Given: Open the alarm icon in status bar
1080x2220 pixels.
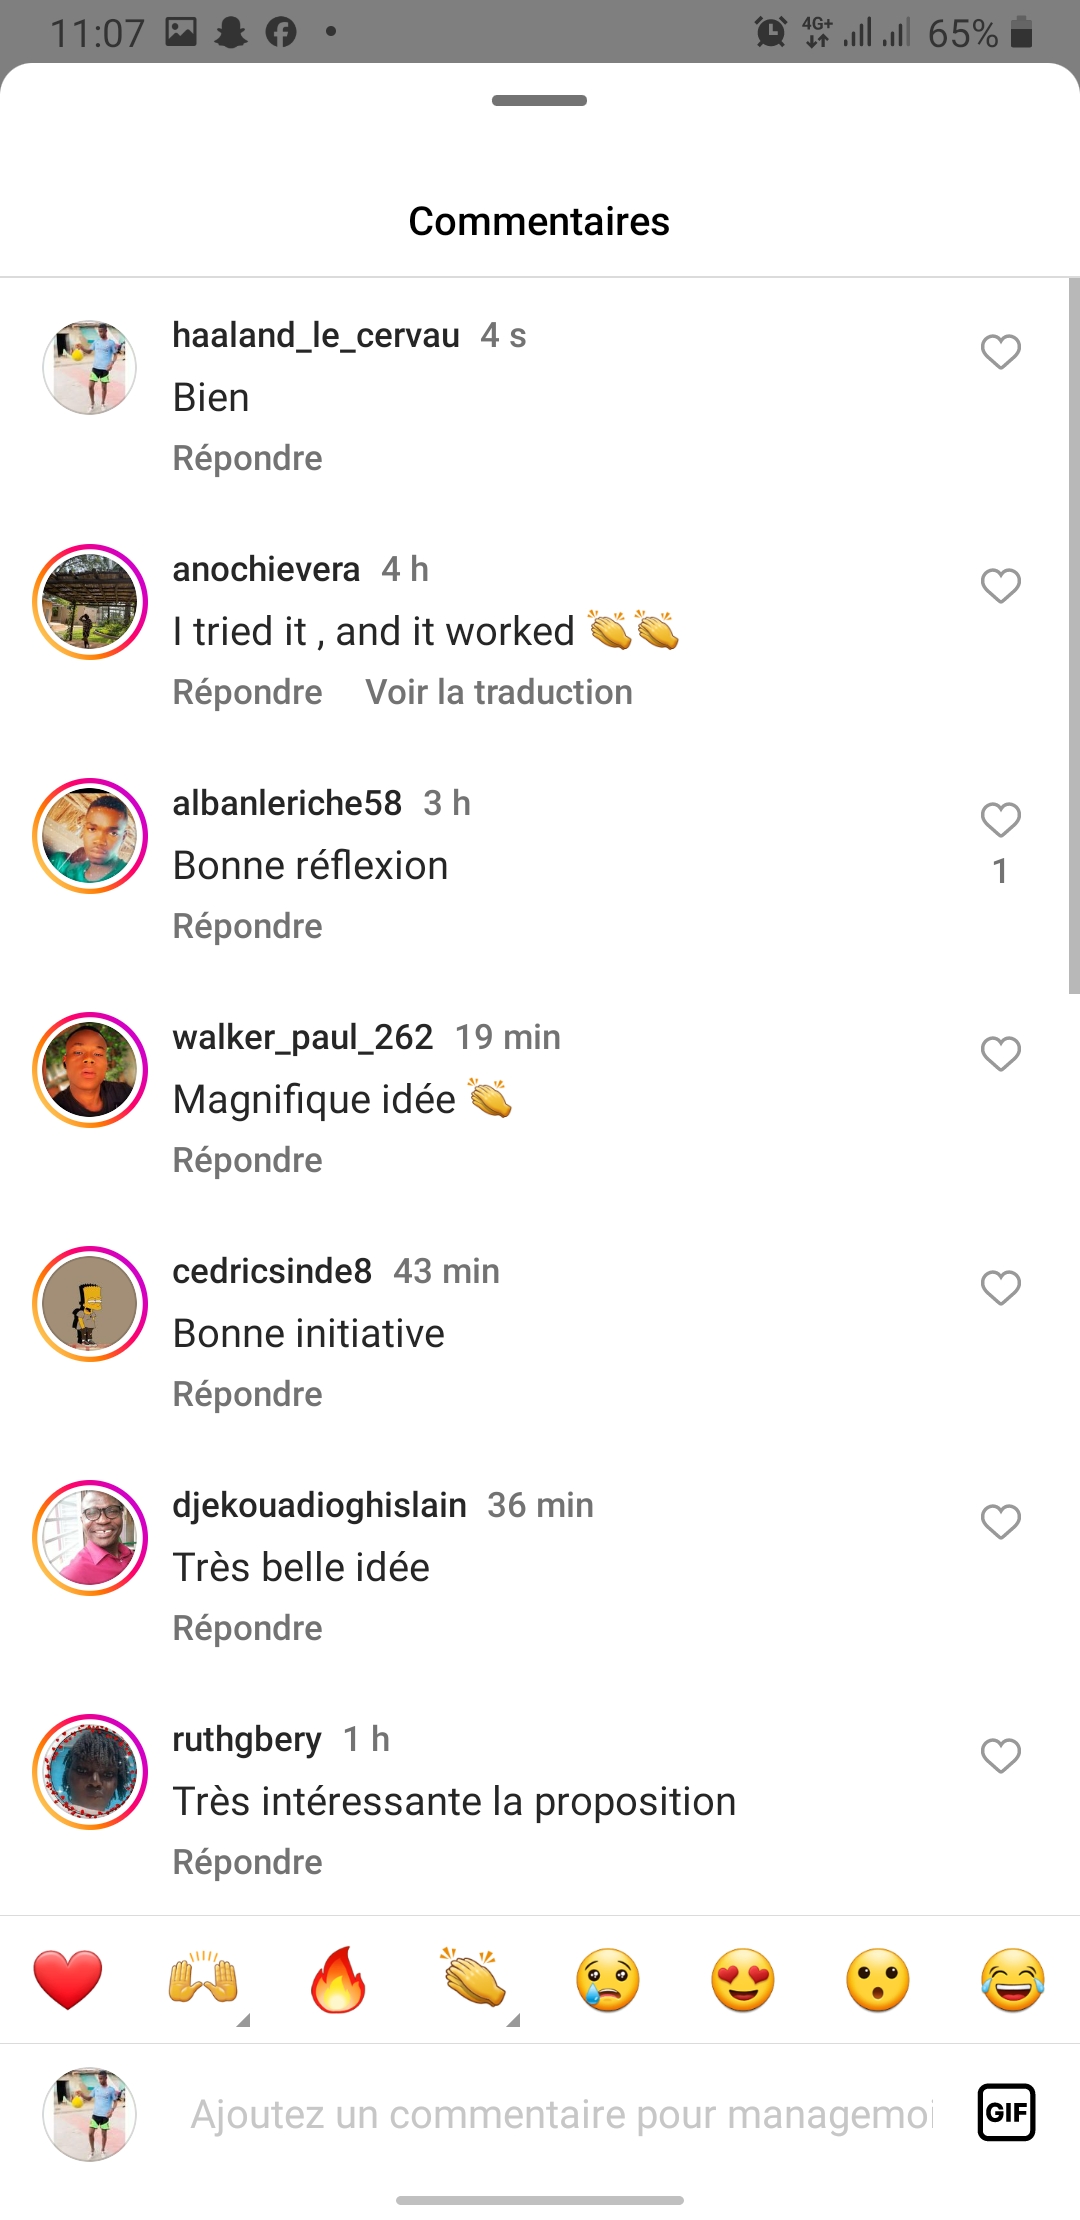Looking at the screenshot, I should [x=770, y=32].
